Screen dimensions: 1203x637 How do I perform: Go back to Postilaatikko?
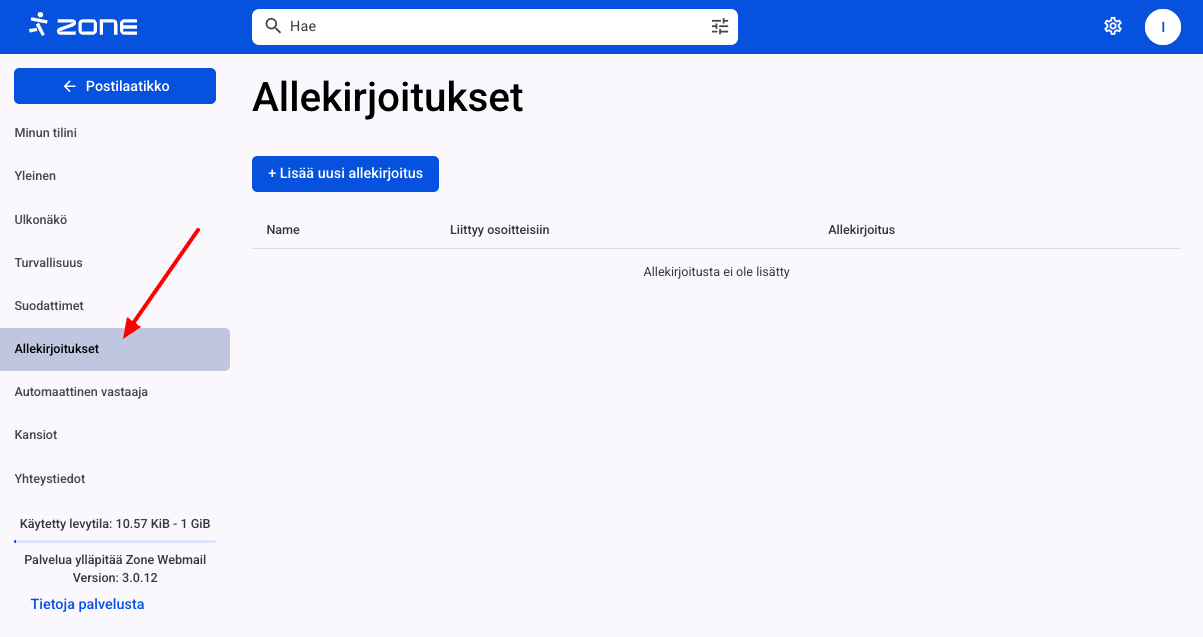pos(115,86)
